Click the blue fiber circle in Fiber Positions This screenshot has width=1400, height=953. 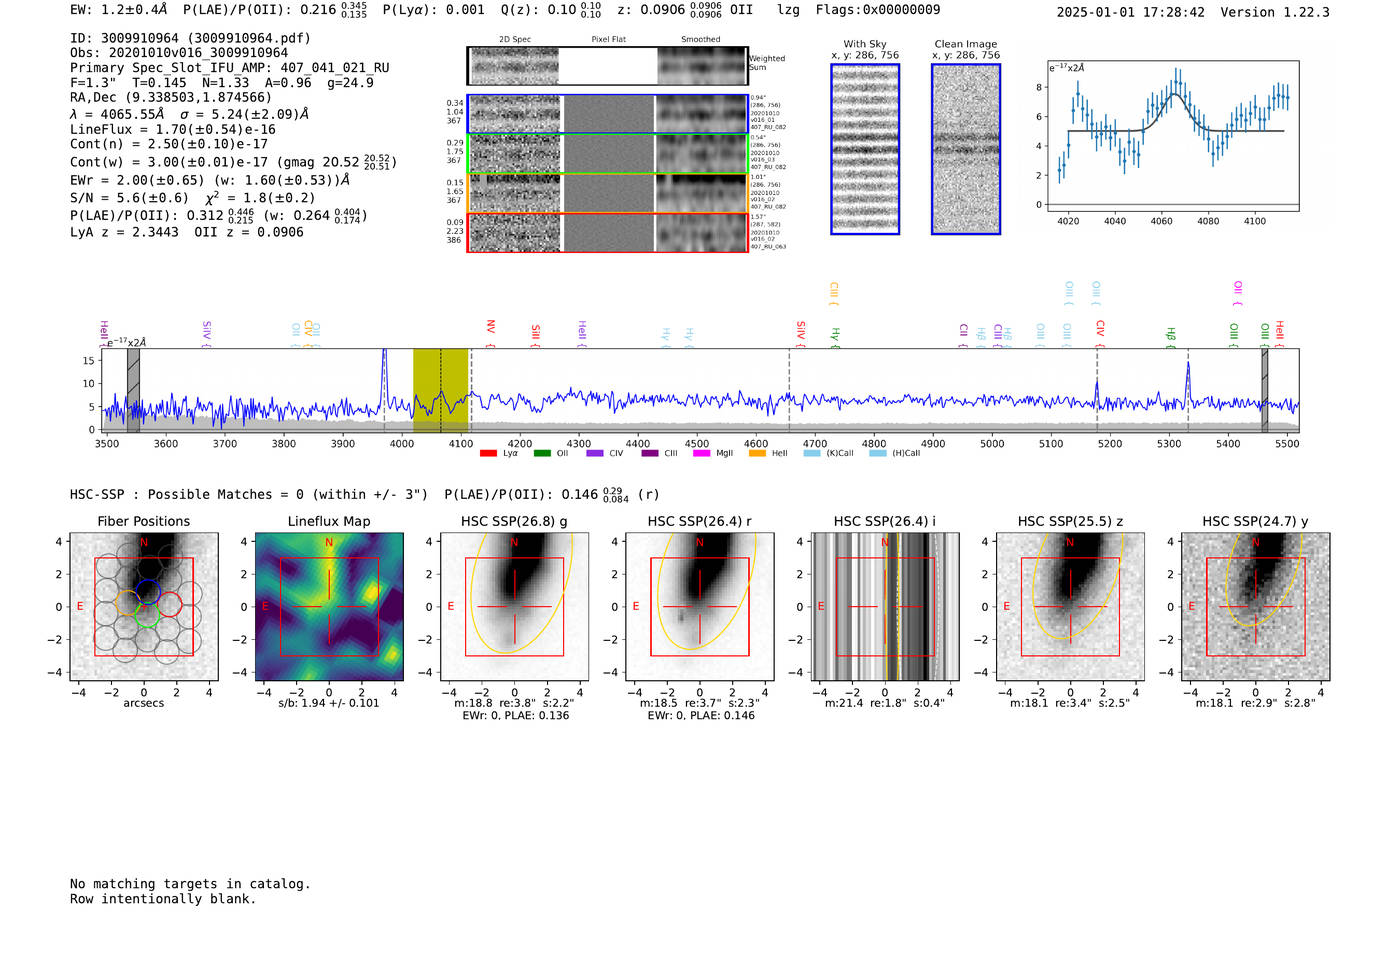pyautogui.click(x=148, y=591)
